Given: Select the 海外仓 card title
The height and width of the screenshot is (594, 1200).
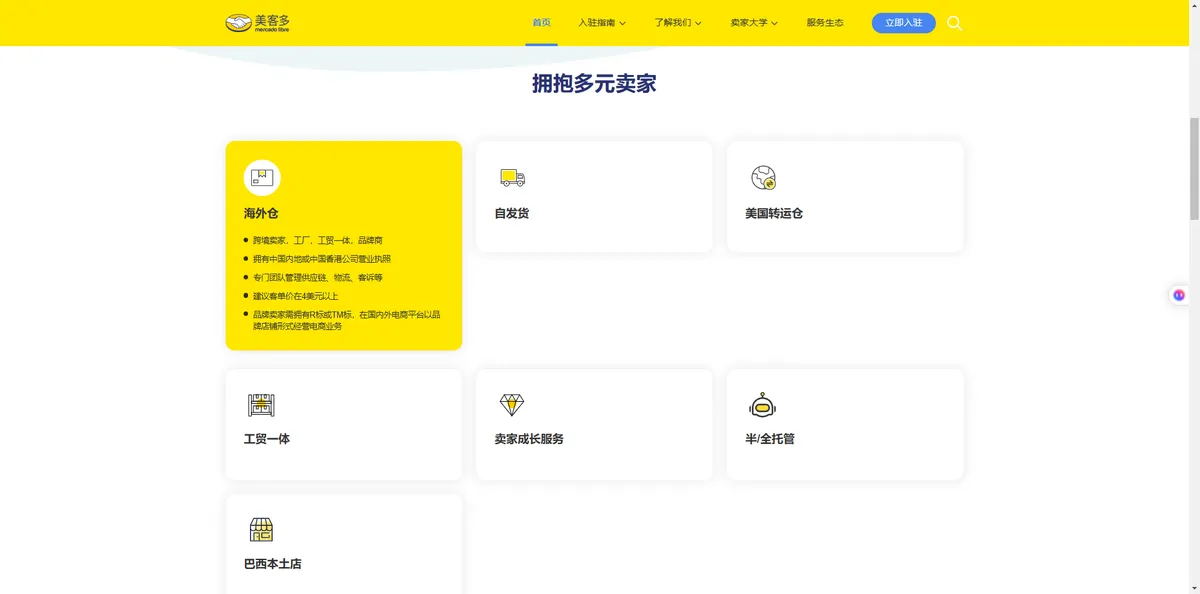Looking at the screenshot, I should (x=261, y=214).
